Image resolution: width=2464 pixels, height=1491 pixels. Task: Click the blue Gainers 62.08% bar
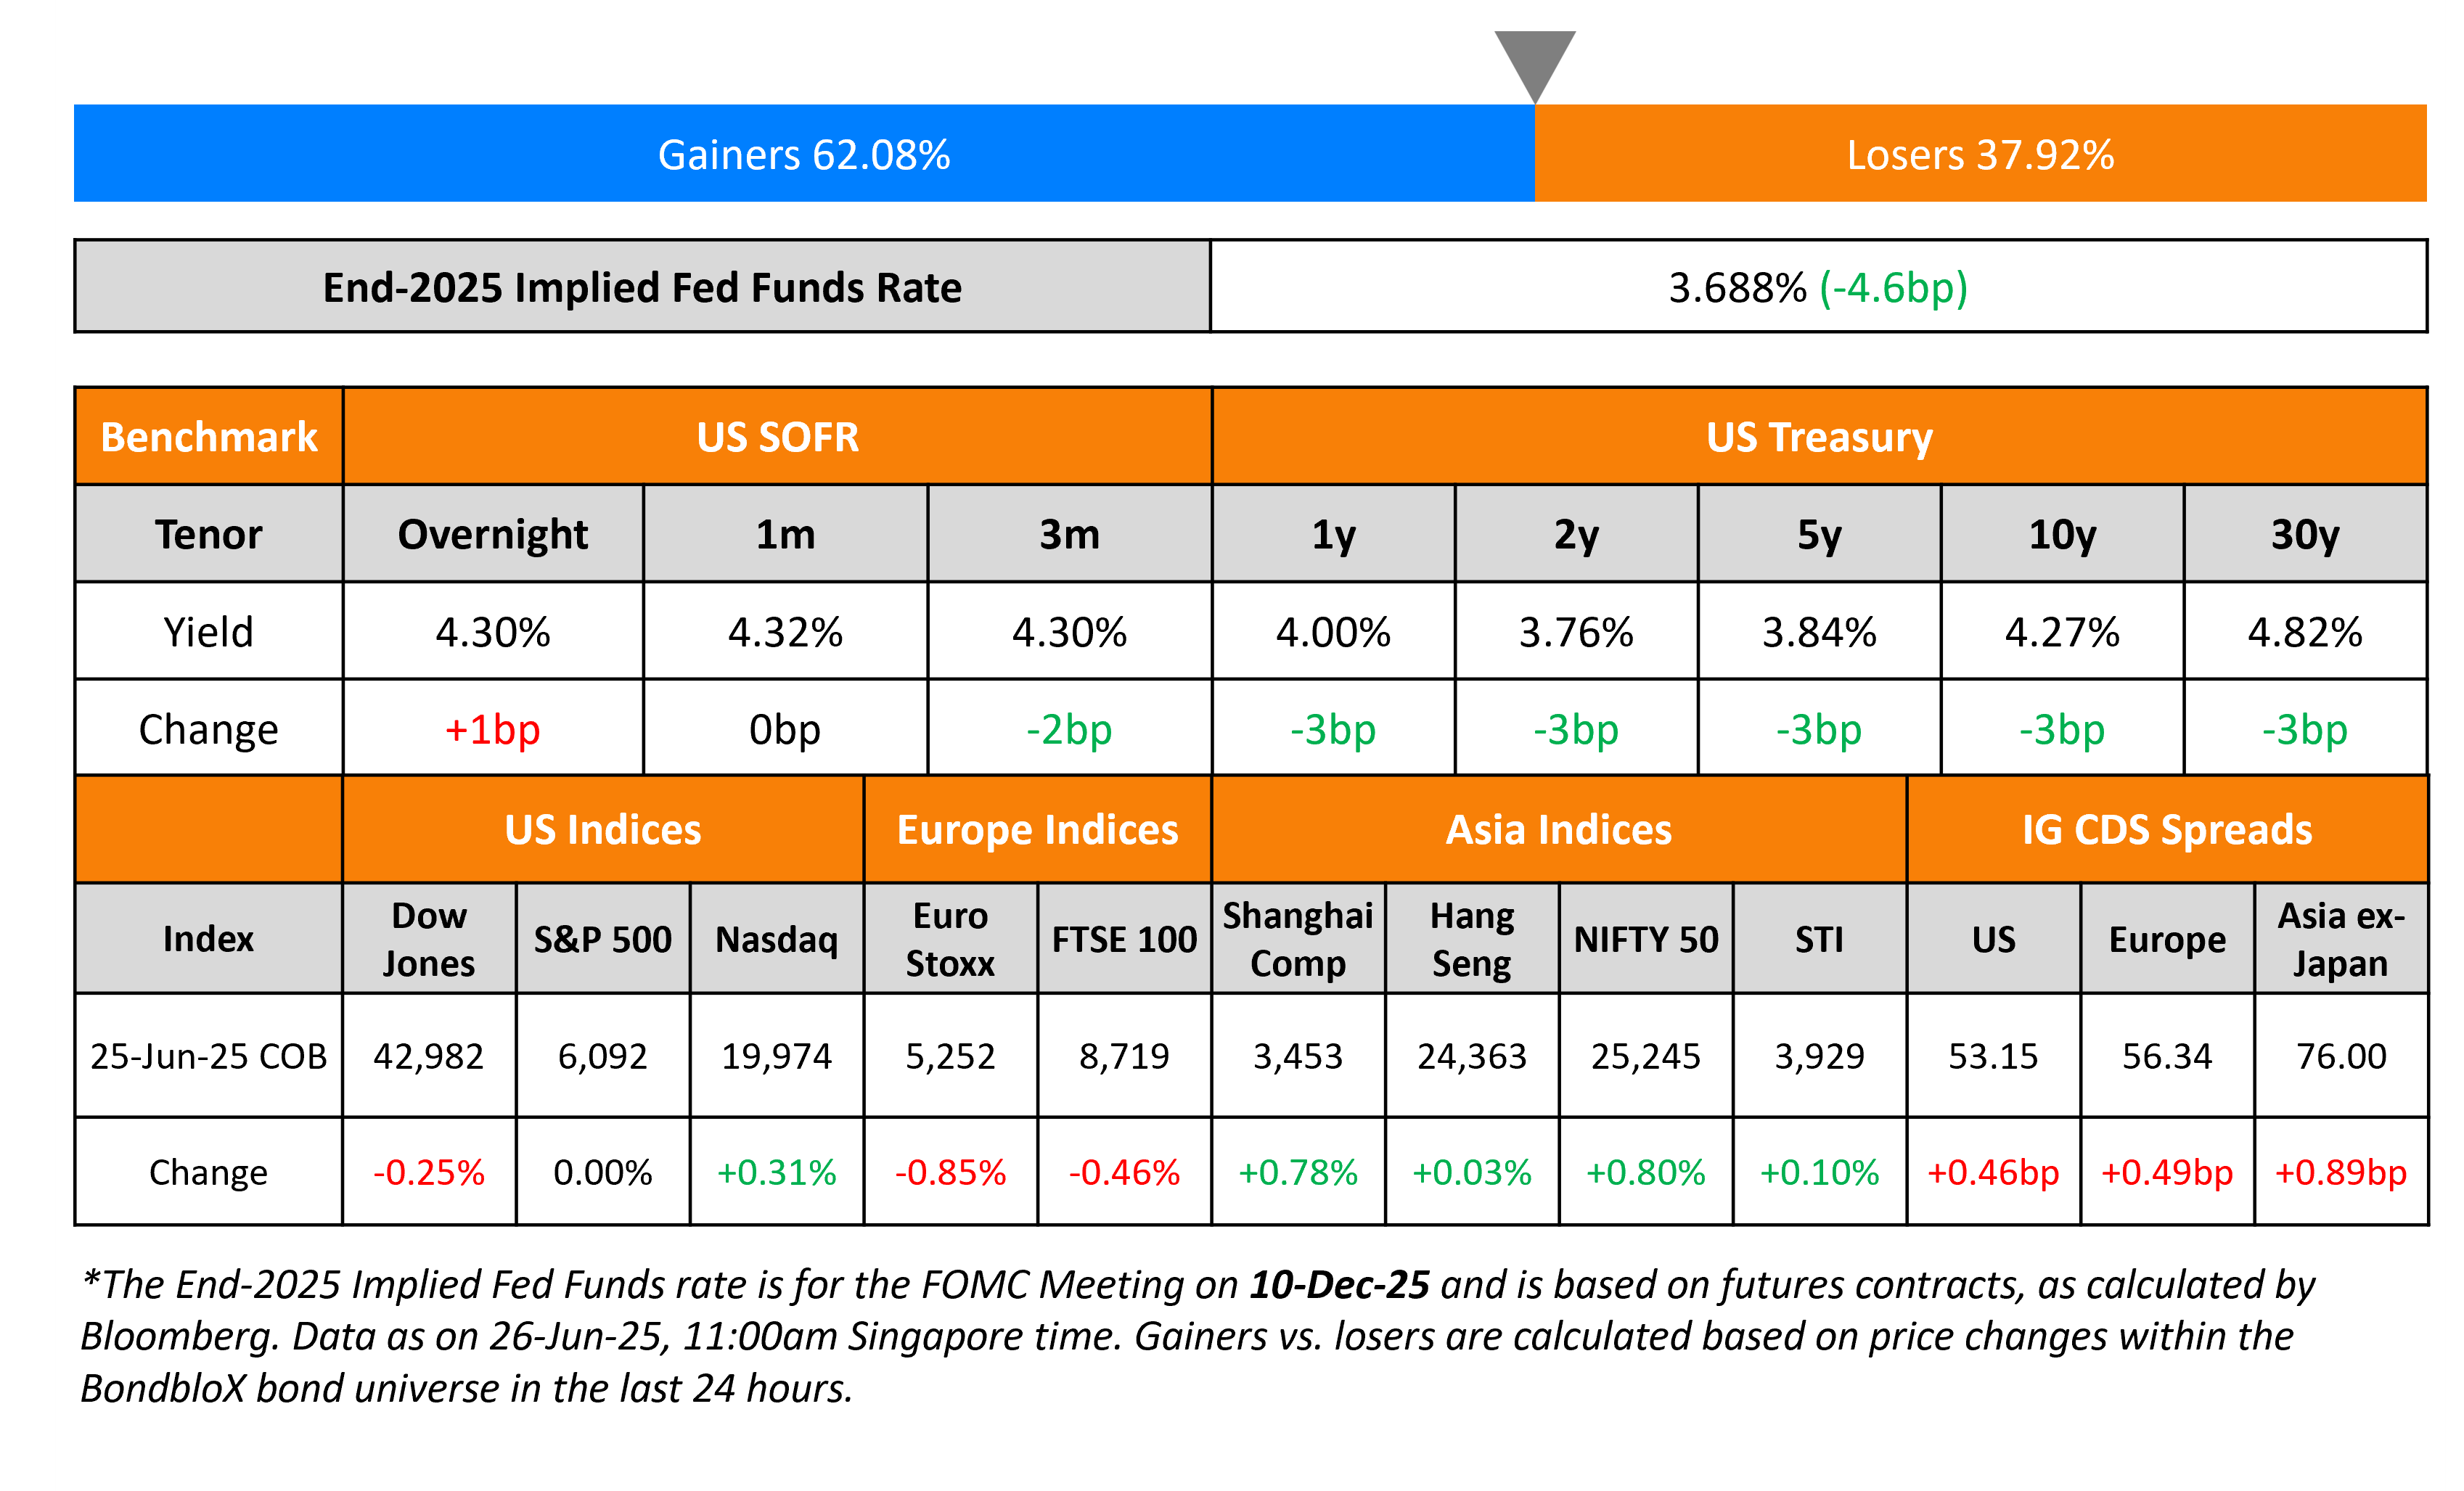[x=804, y=154]
